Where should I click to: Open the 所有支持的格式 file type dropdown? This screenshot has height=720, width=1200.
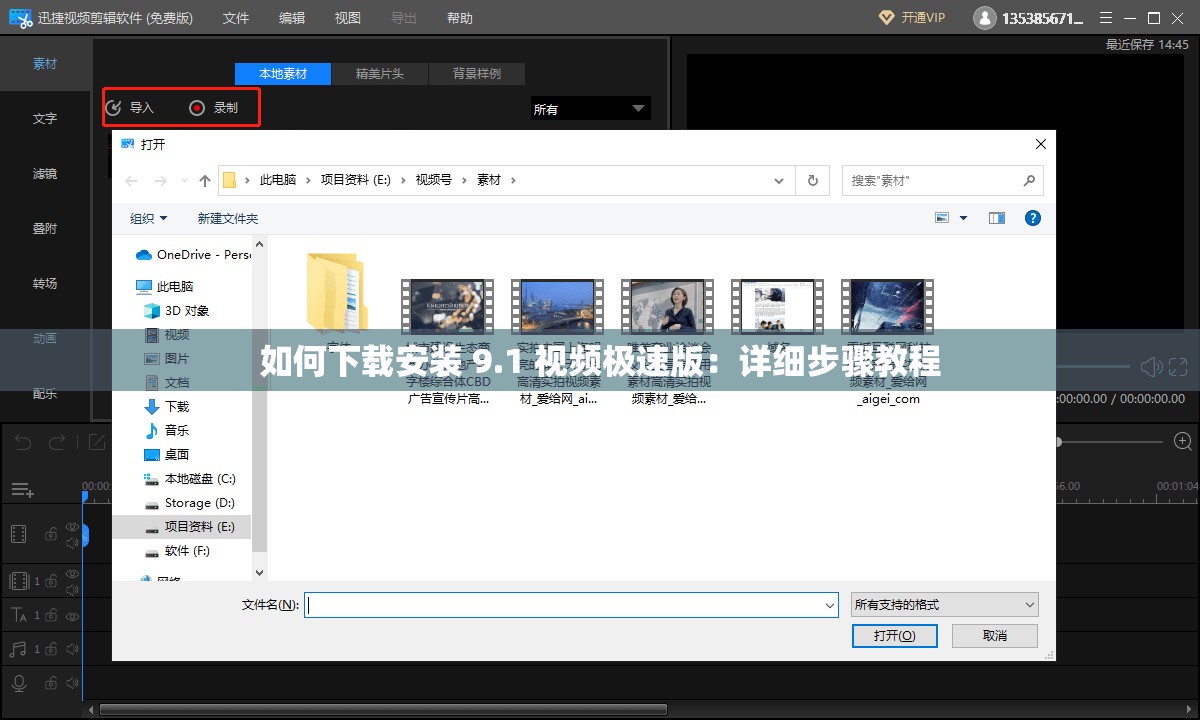[x=944, y=605]
